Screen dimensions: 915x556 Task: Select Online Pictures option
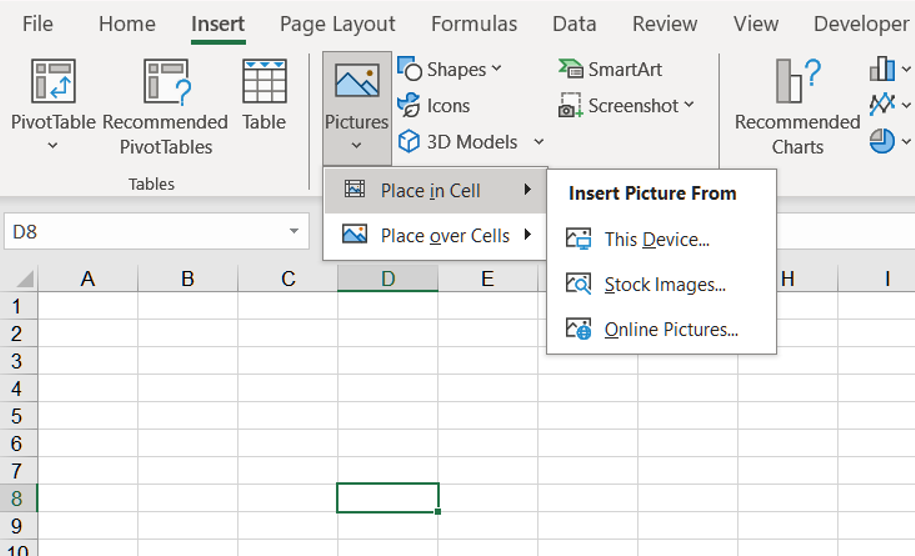[x=671, y=330]
